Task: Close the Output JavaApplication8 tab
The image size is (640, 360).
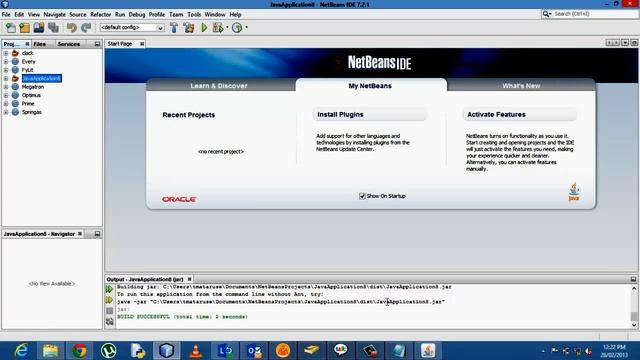Action: click(x=189, y=279)
